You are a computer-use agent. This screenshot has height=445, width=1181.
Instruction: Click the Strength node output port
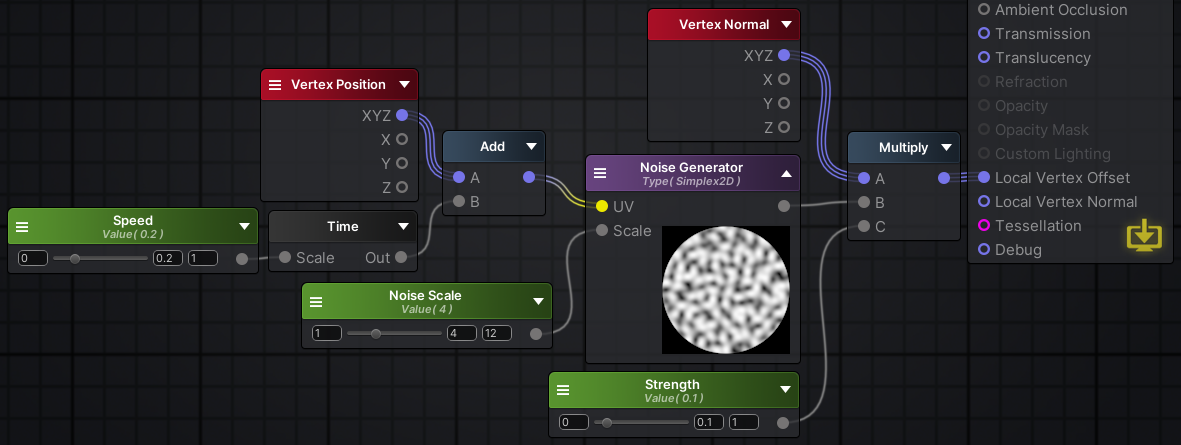[x=783, y=423]
